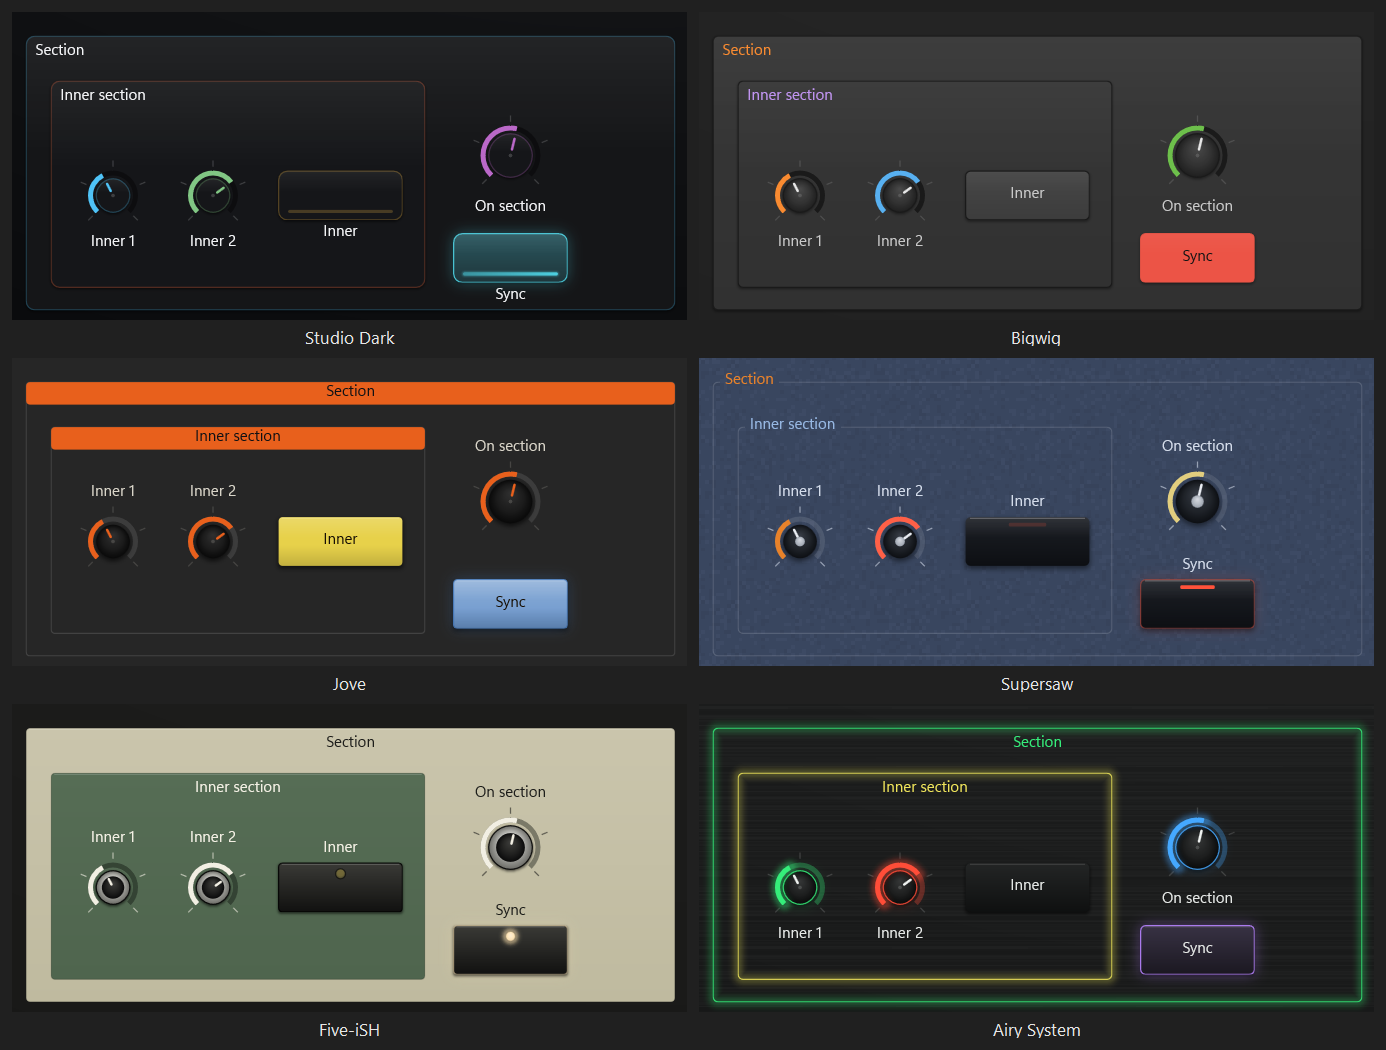Click the On section knob in Studio Dark
This screenshot has height=1050, width=1386.
tap(510, 154)
